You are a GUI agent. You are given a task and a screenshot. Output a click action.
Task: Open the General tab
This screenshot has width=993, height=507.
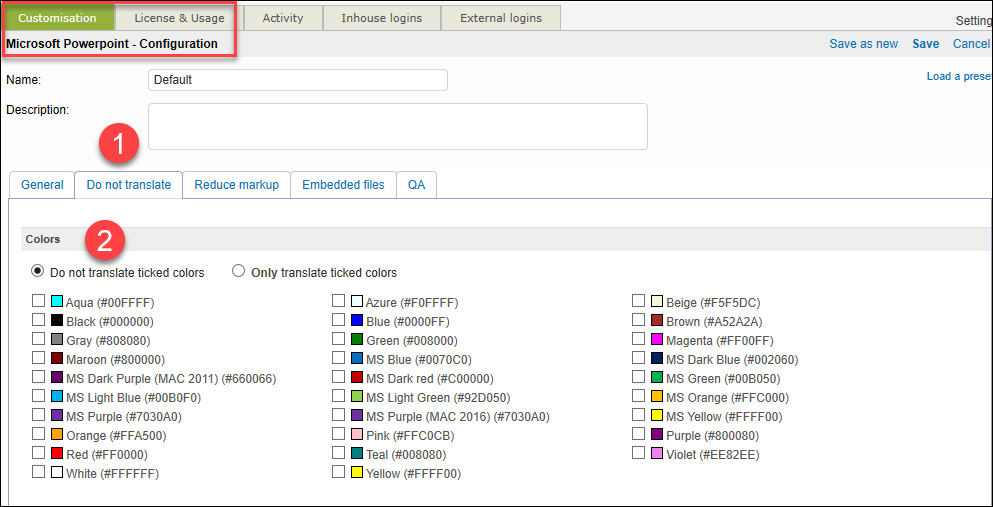pos(42,185)
